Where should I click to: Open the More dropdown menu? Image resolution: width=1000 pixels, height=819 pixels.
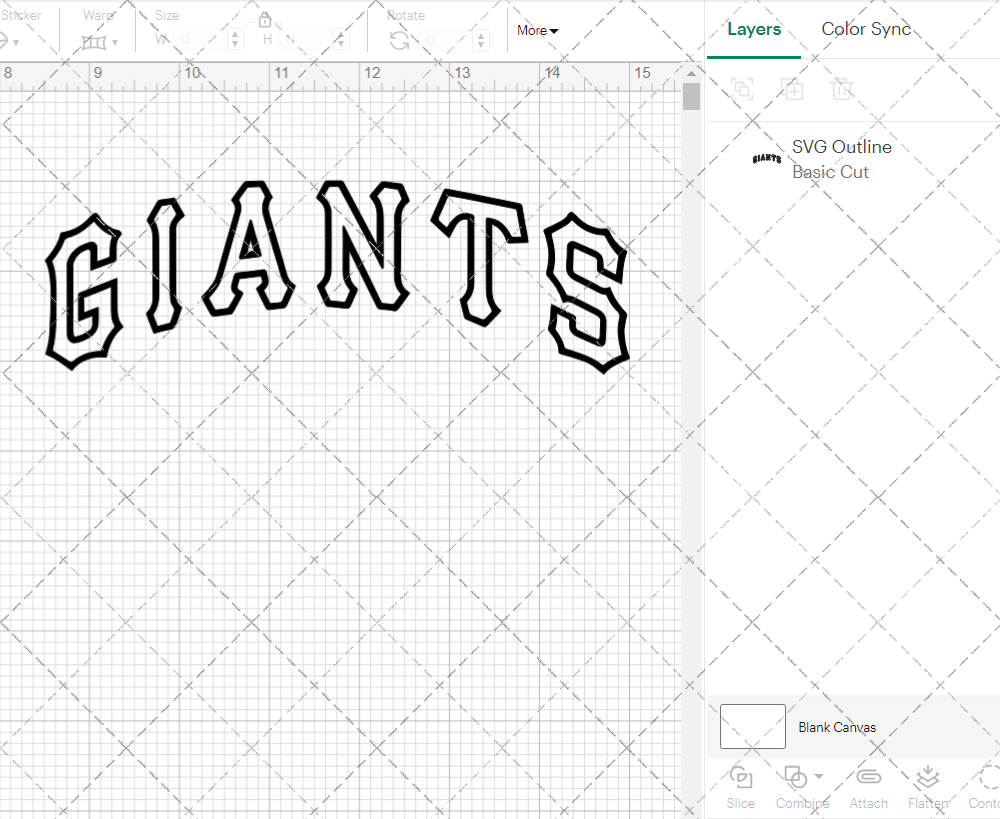(x=538, y=31)
